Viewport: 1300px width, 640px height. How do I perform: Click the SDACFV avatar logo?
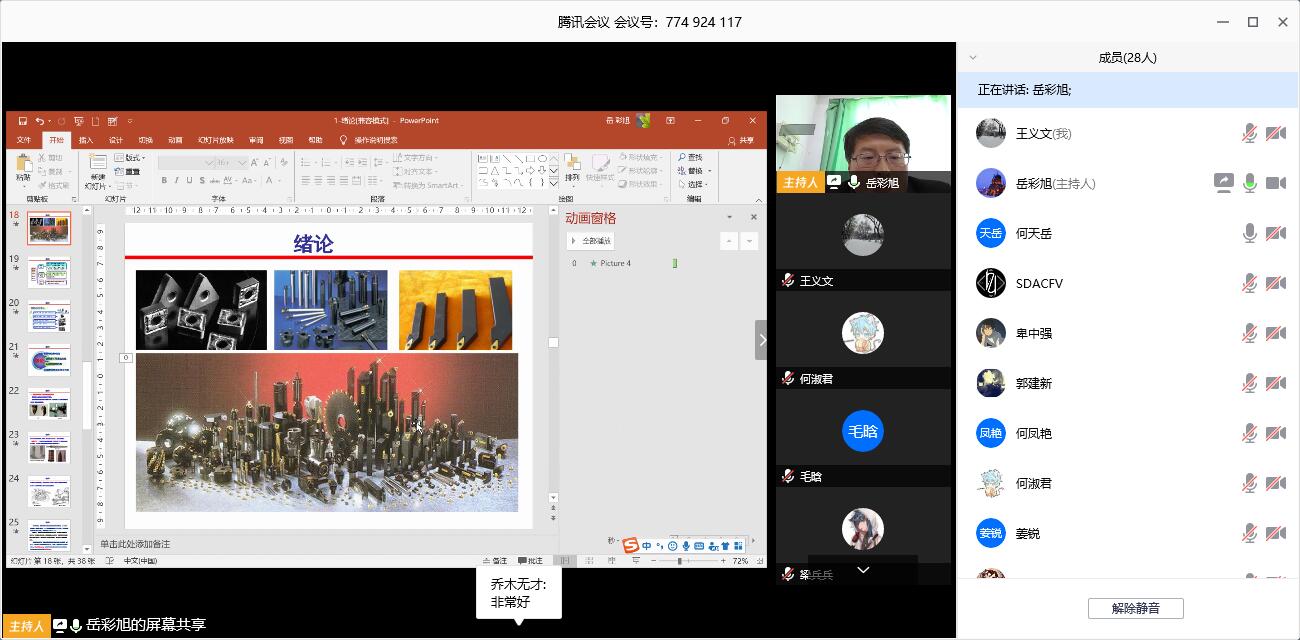pos(991,283)
